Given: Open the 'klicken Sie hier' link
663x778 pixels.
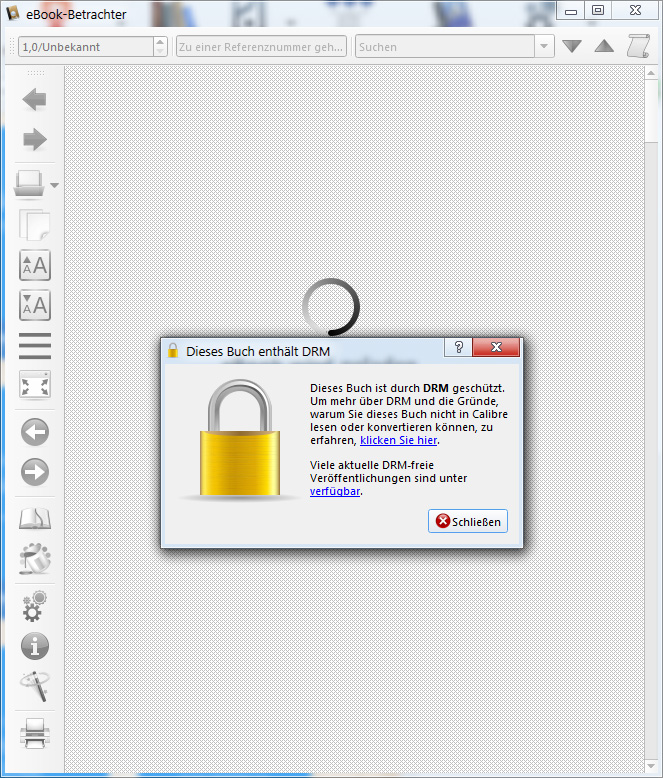Looking at the screenshot, I should pyautogui.click(x=398, y=440).
